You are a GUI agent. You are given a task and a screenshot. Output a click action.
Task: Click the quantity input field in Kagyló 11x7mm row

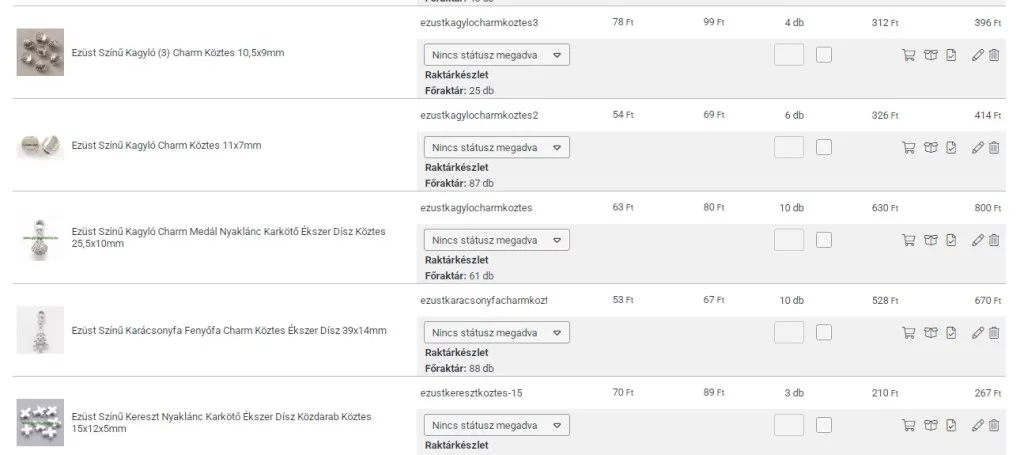click(x=789, y=148)
